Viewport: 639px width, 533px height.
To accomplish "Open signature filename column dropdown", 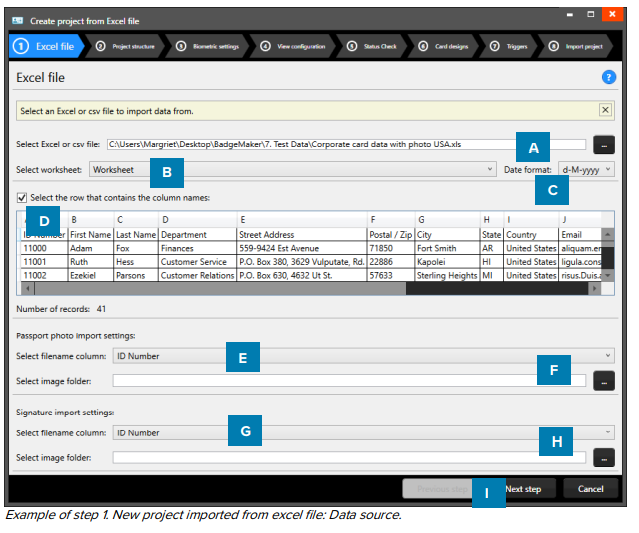I will click(x=362, y=433).
